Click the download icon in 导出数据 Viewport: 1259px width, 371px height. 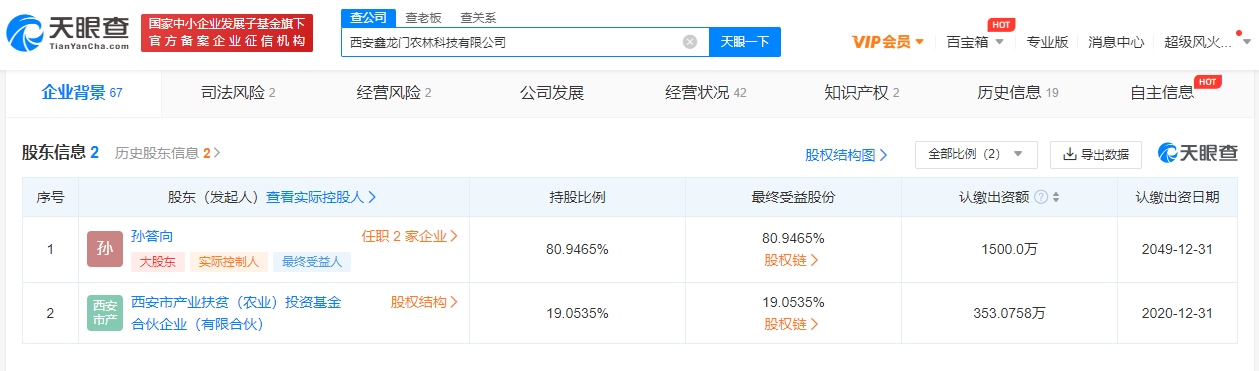[1069, 154]
